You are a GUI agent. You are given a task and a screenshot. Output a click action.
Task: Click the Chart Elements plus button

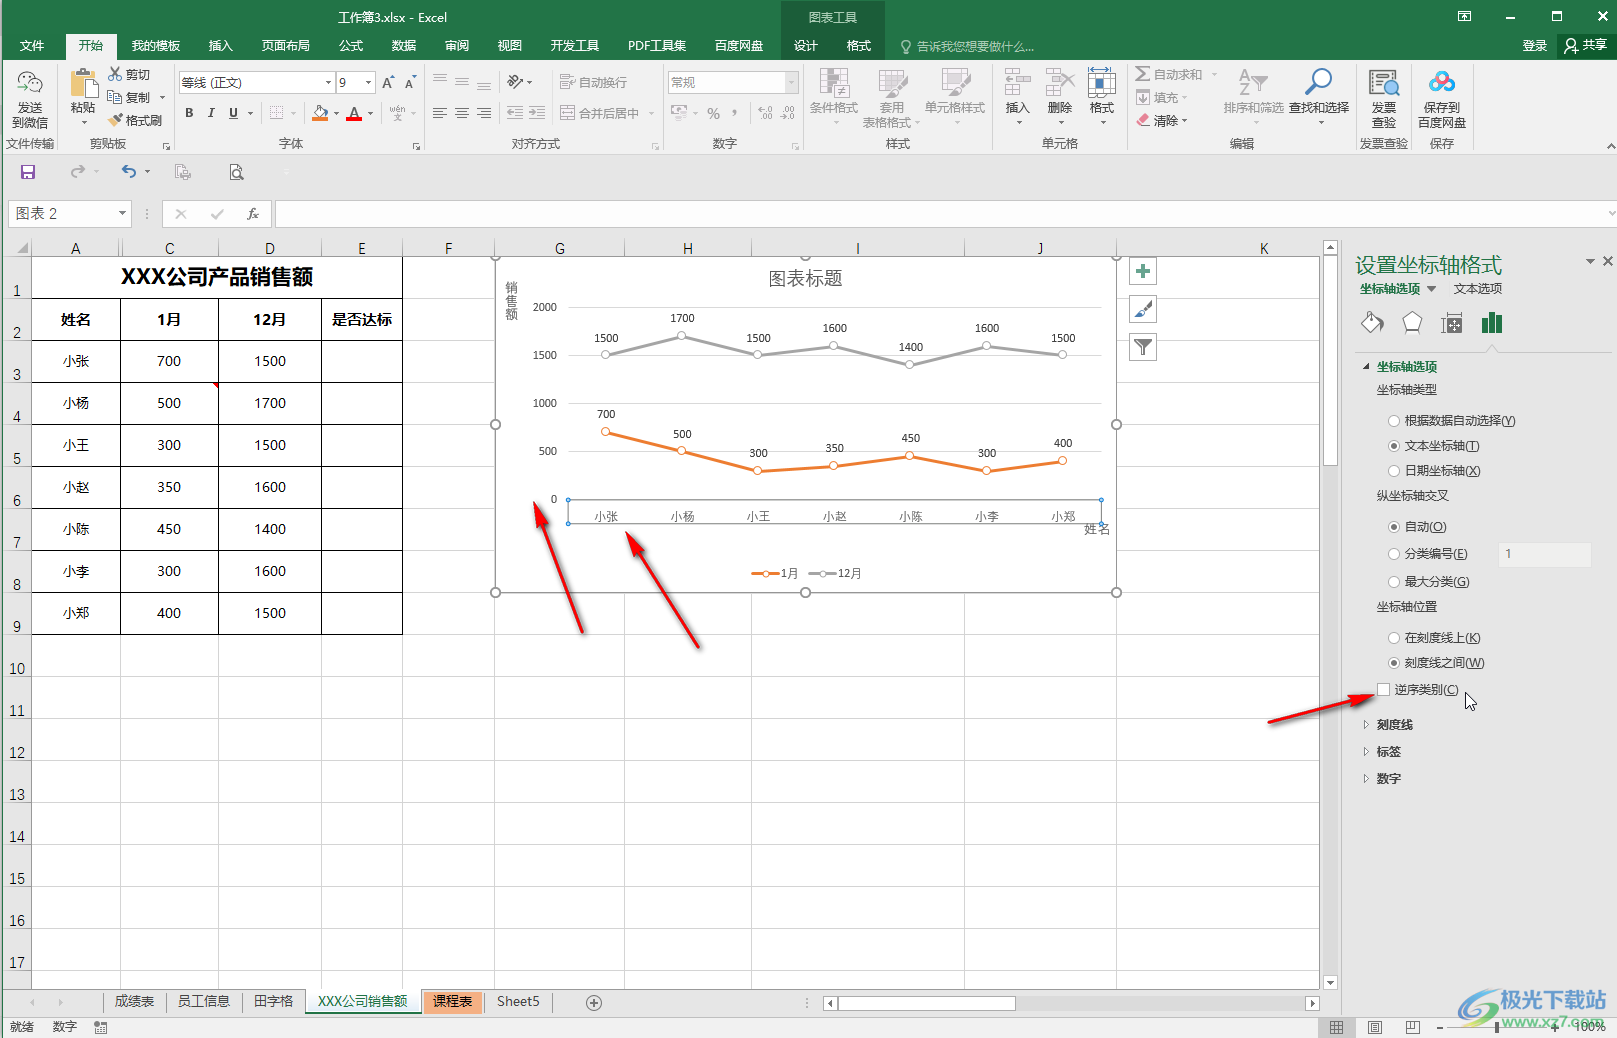coord(1143,271)
